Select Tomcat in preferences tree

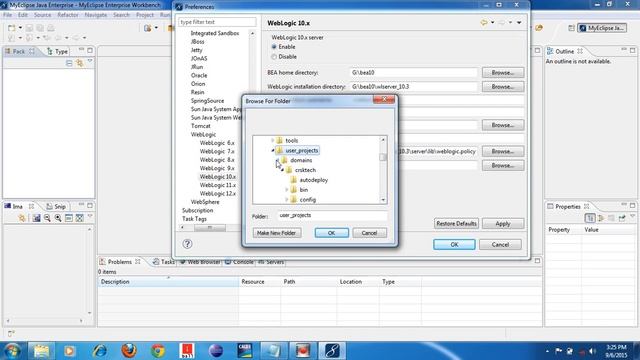200,126
